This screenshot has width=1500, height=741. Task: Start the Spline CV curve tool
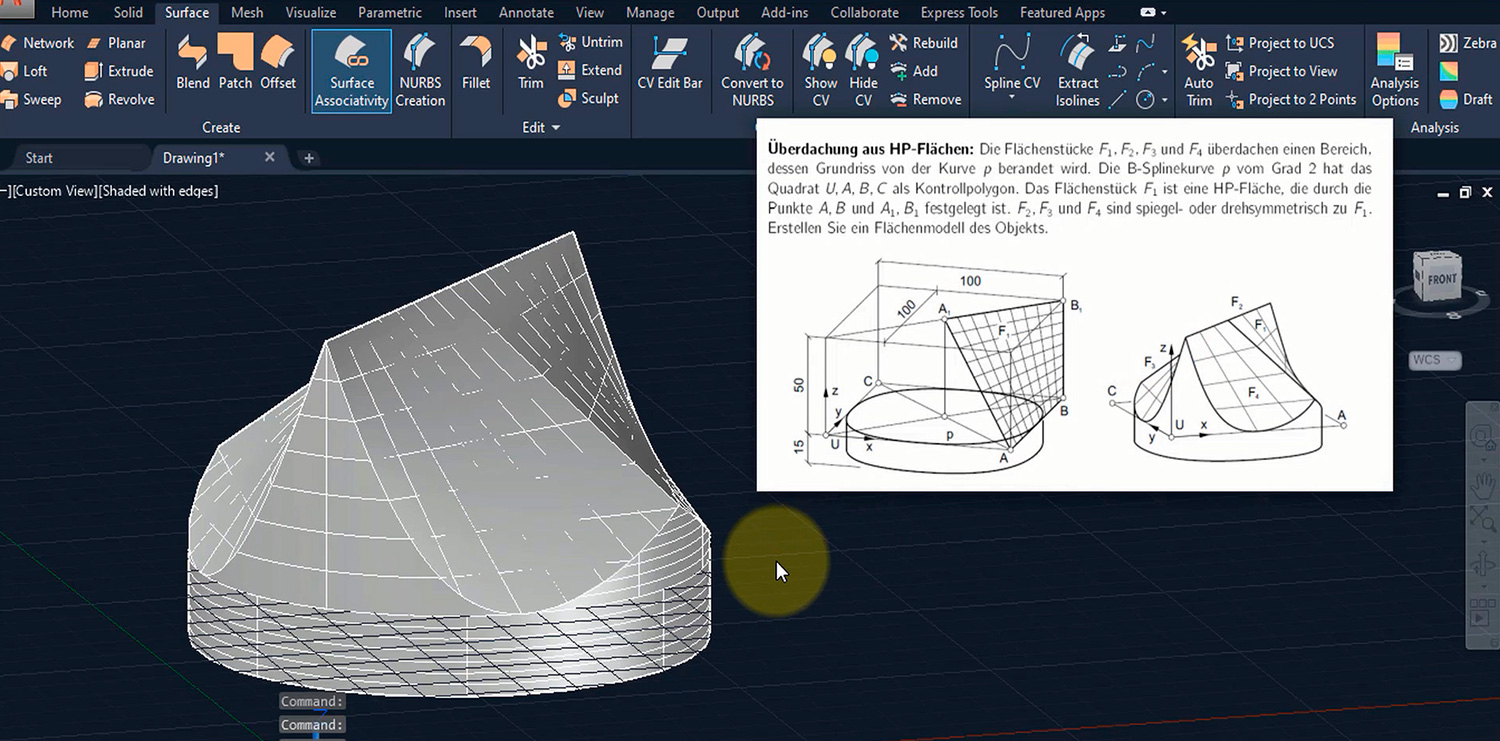pyautogui.click(x=1012, y=62)
